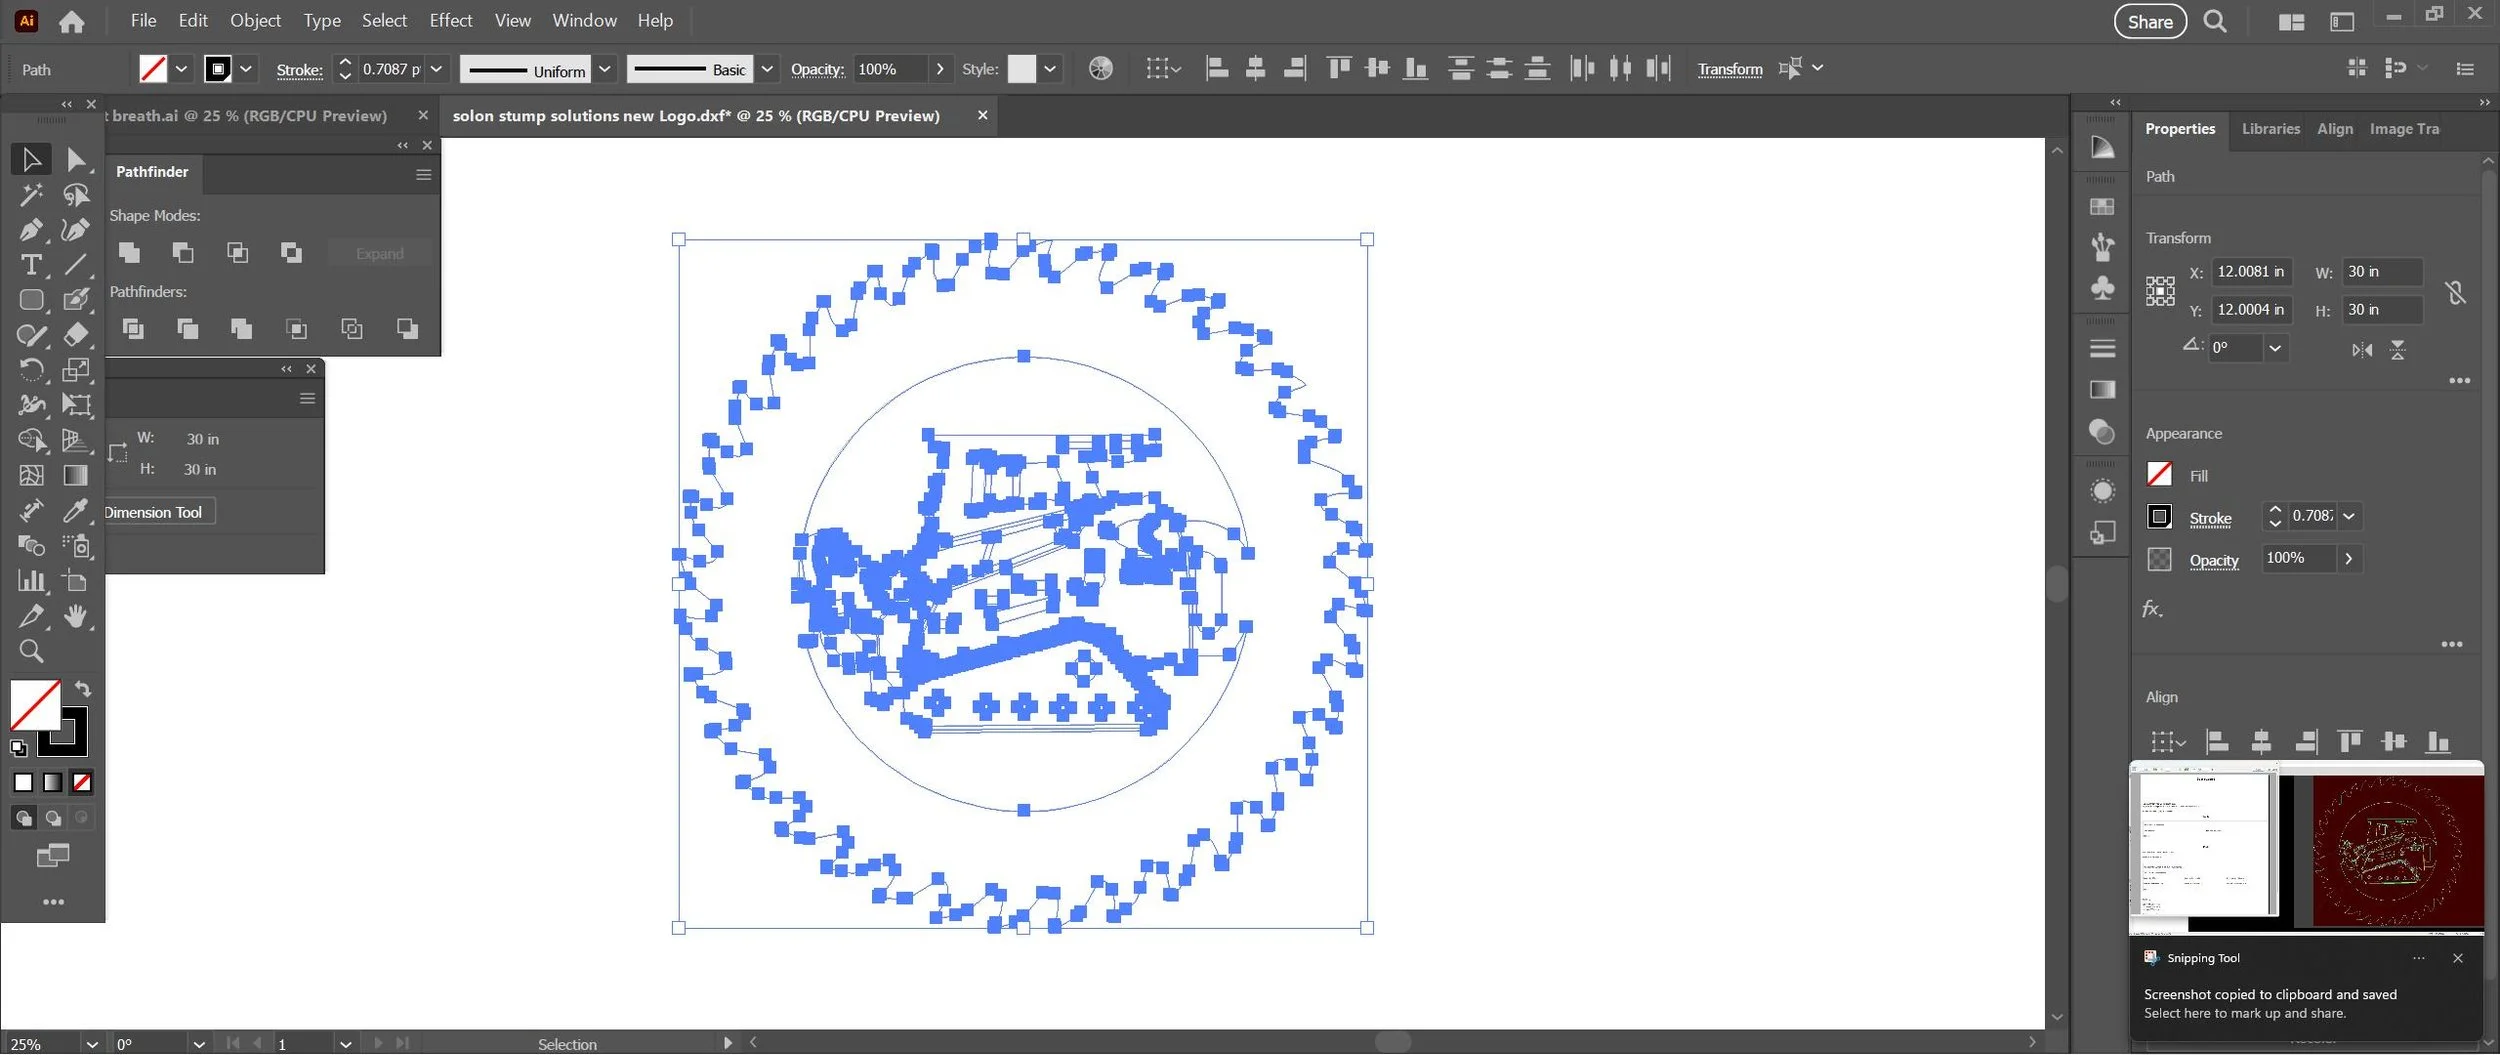Click the Unite shape mode icon
2500x1055 pixels.
129,253
